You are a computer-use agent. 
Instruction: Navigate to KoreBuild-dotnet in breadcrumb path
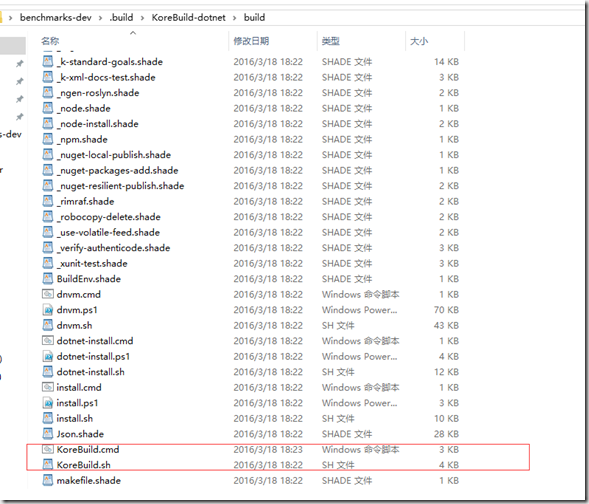pyautogui.click(x=189, y=18)
